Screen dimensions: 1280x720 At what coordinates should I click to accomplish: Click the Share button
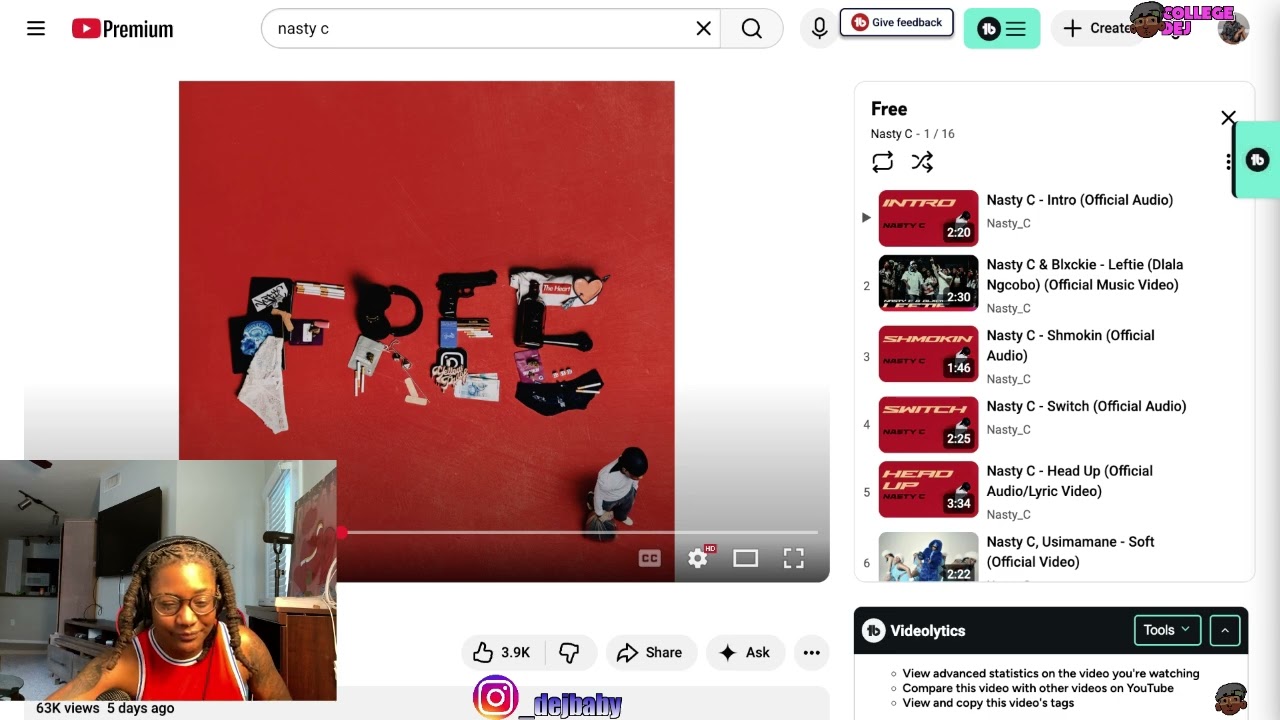click(x=650, y=653)
